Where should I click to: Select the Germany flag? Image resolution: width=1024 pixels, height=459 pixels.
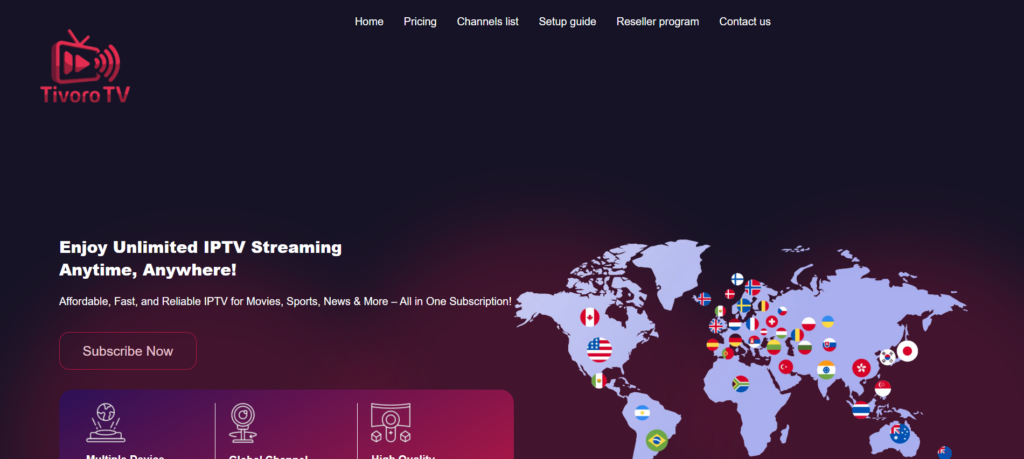pos(735,340)
